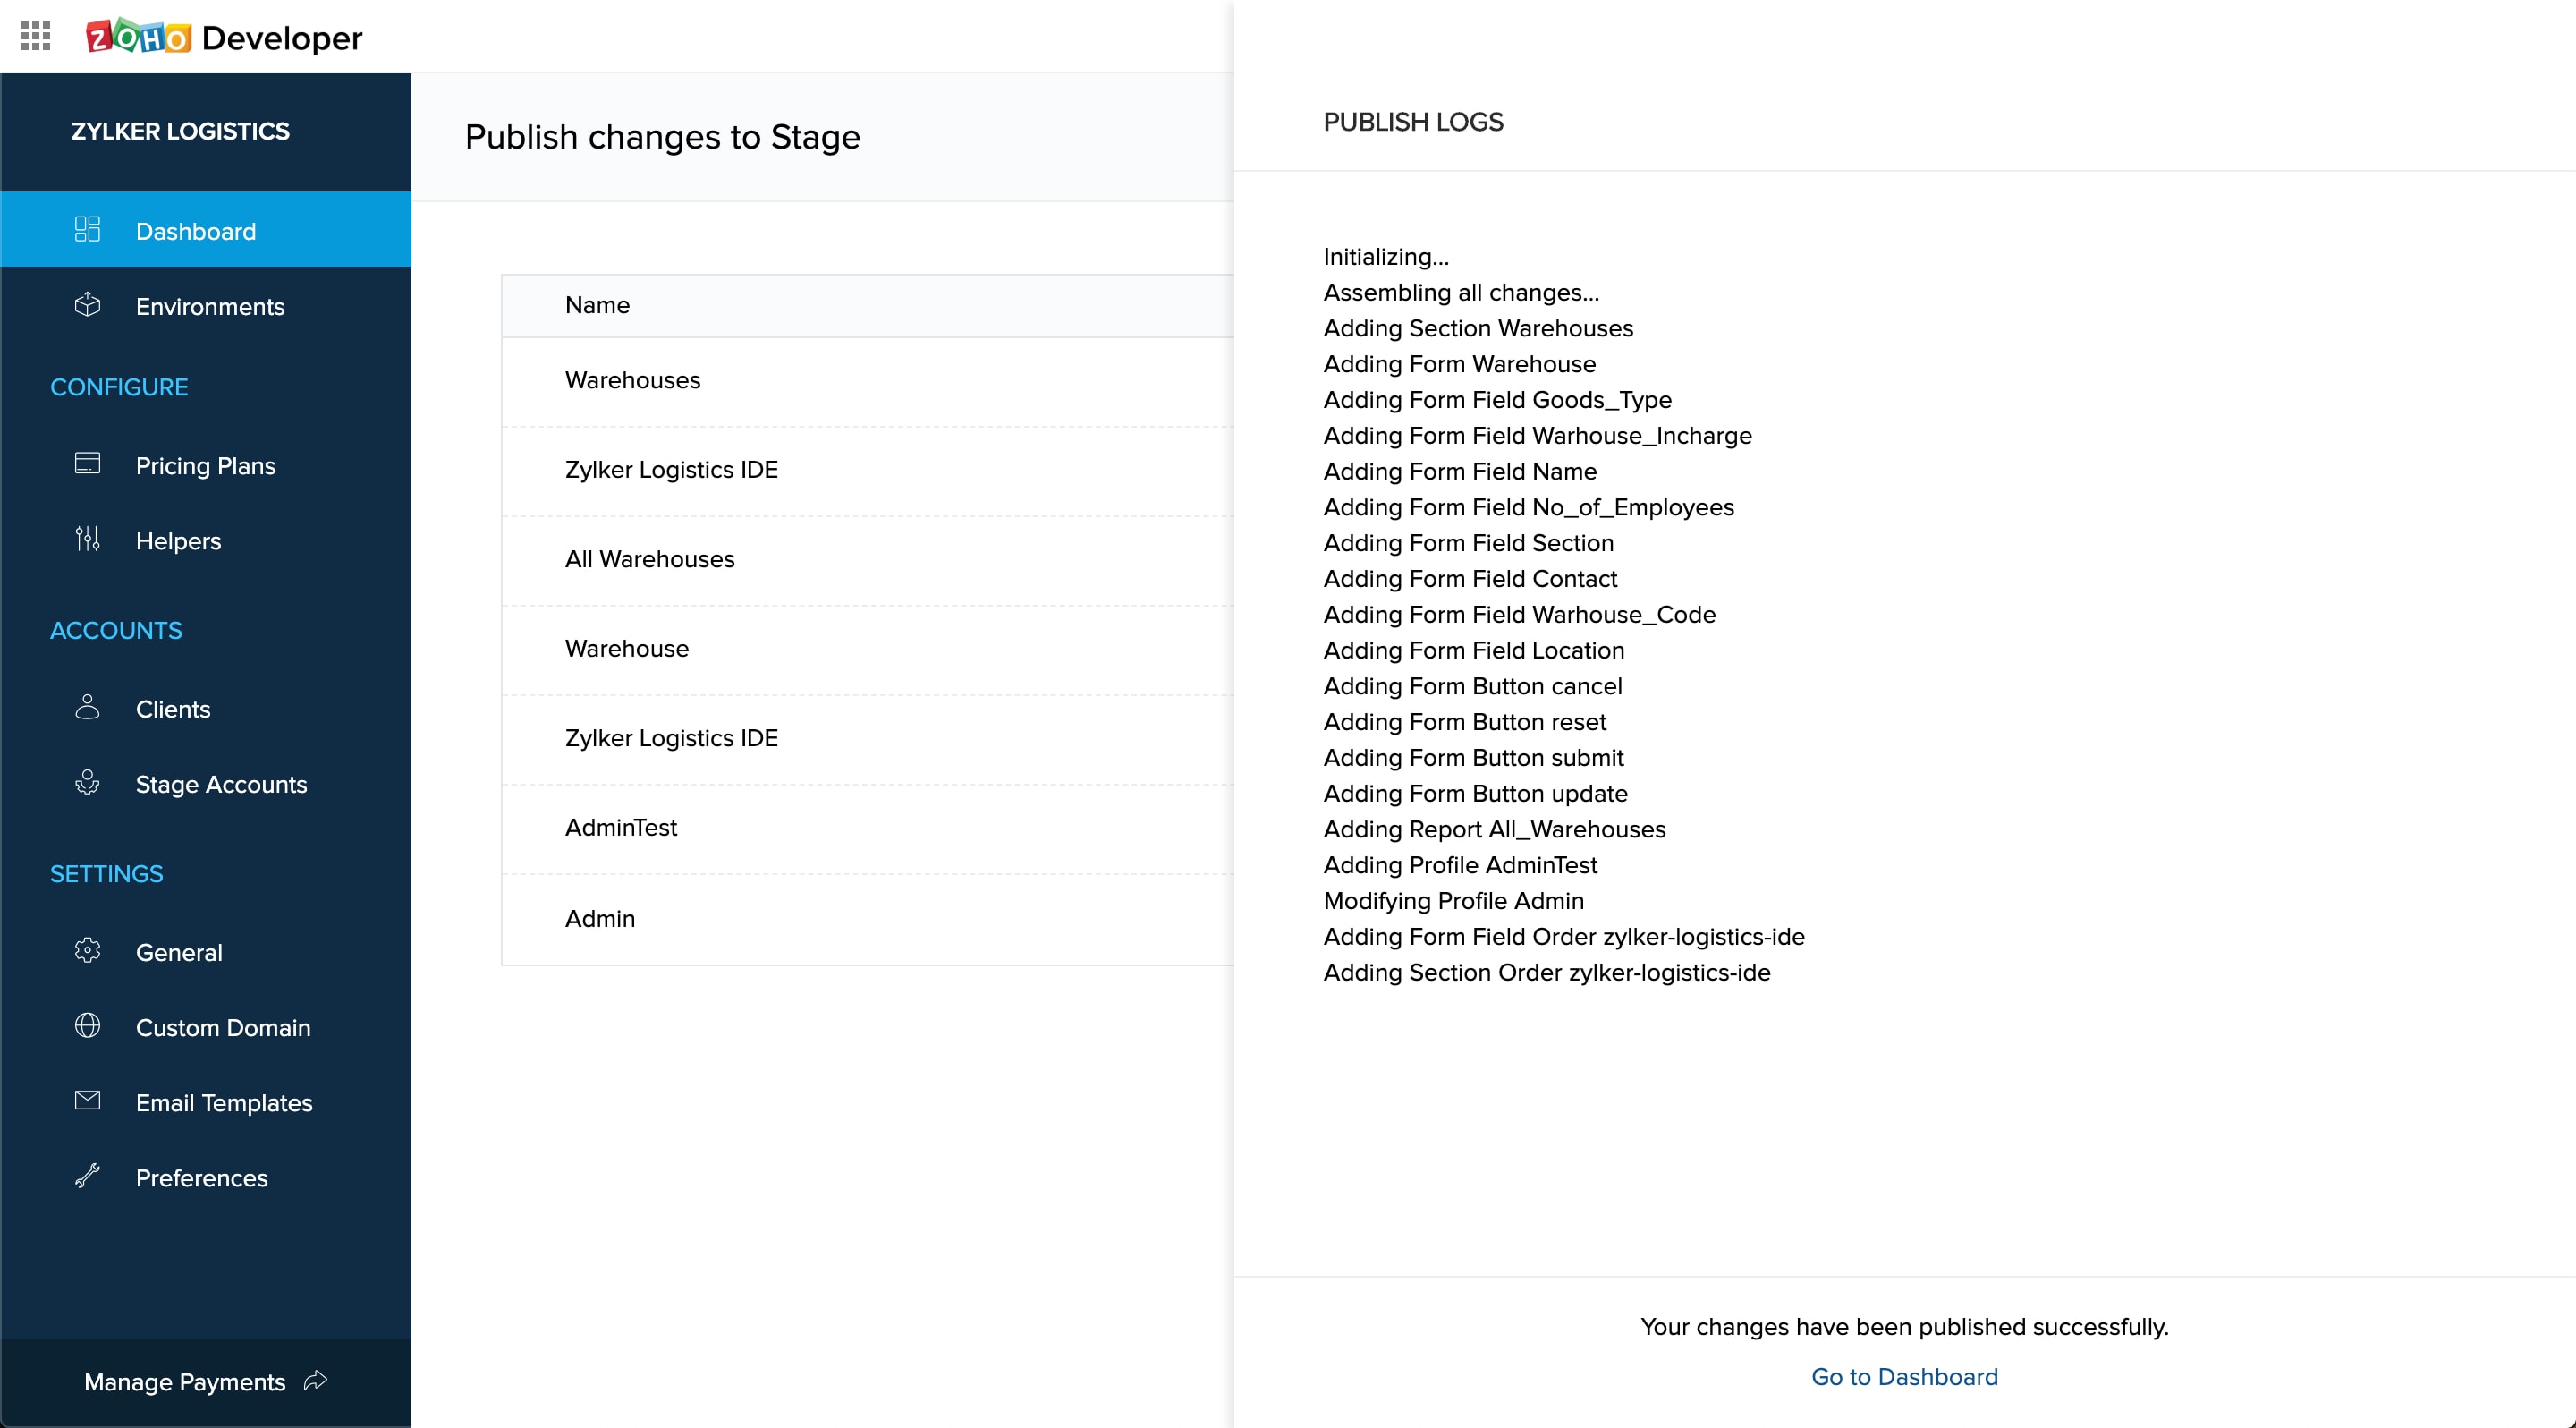Click the 'Adding Form Field Location' log line
This screenshot has width=2576, height=1428.
click(x=1474, y=650)
